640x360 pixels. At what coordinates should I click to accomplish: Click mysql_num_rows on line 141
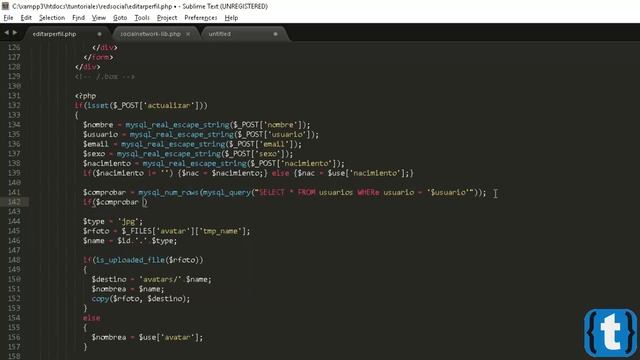[168, 192]
